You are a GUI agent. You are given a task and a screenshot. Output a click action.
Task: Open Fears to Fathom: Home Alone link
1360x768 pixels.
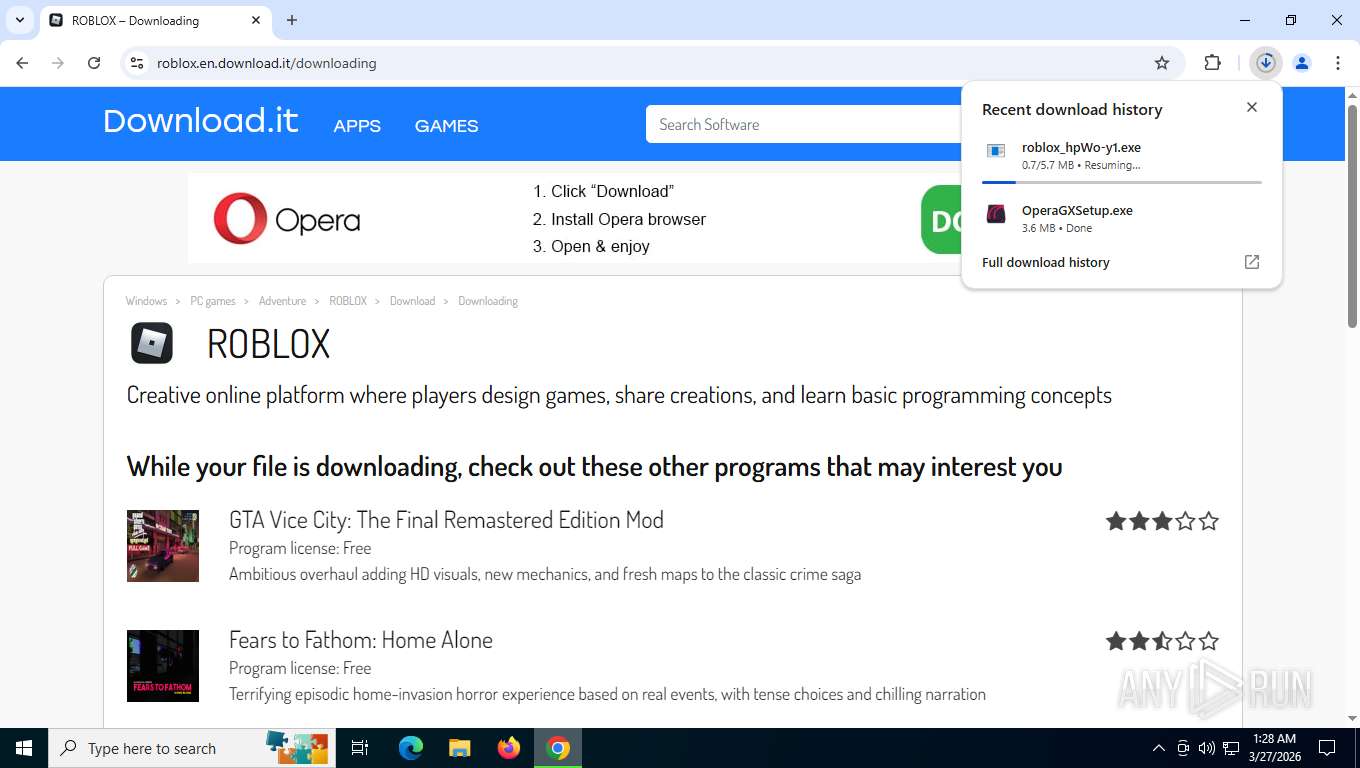pos(361,640)
